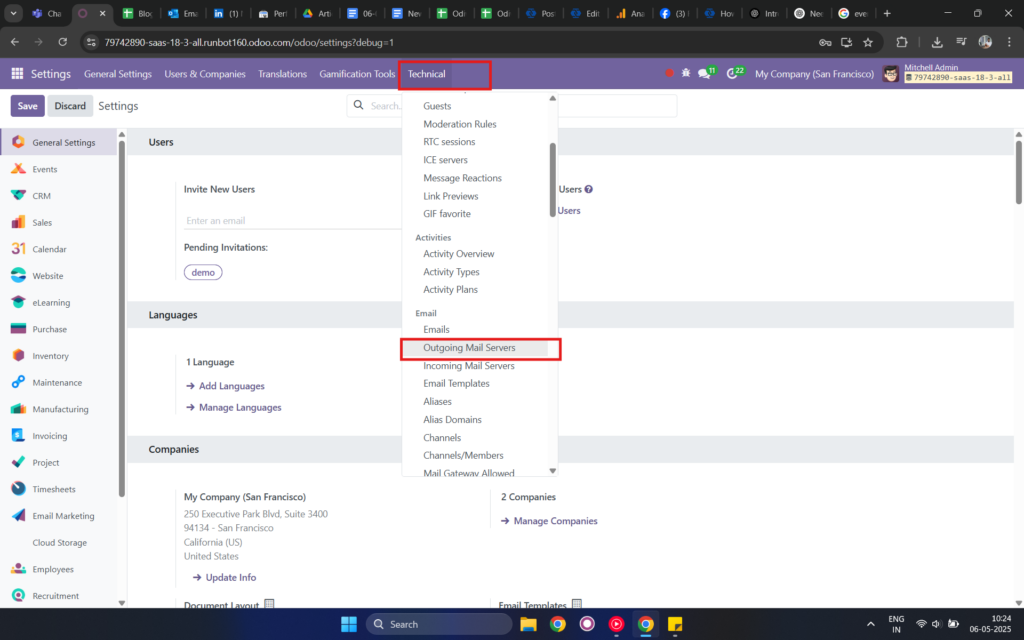Open eLearning settings section
This screenshot has height=640, width=1024.
point(59,303)
